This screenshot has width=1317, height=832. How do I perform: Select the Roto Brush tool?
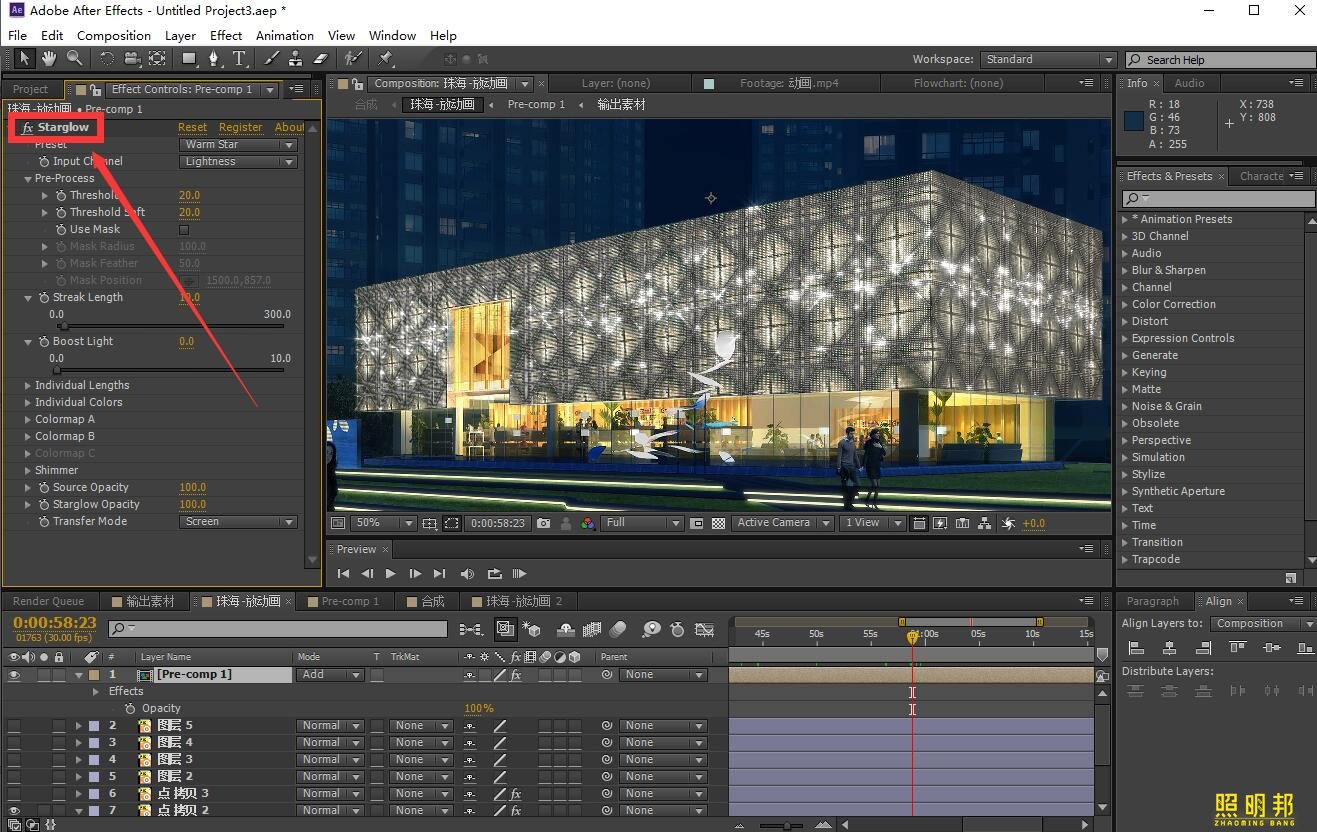353,59
